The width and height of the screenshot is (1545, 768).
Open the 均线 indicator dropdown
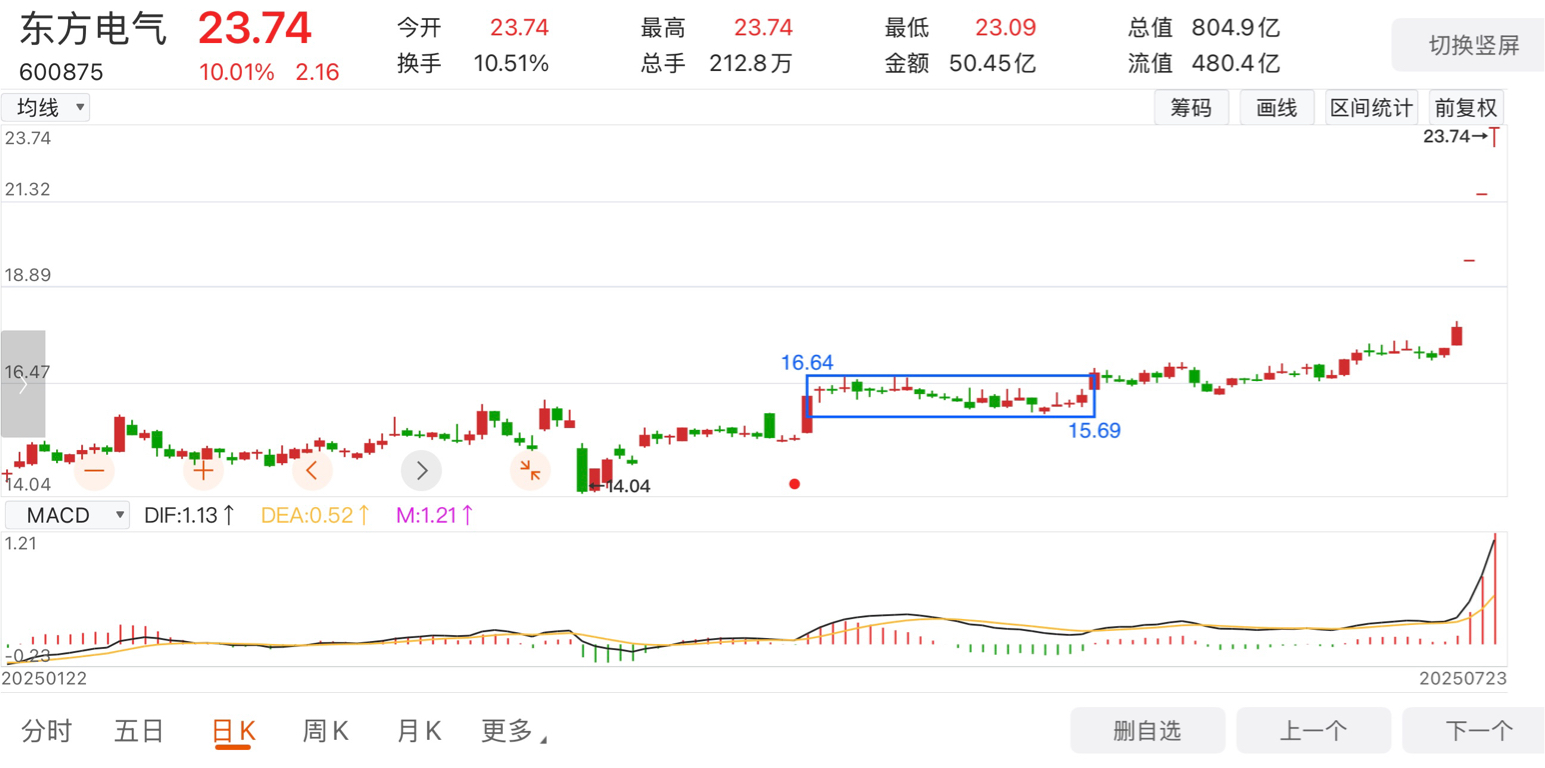click(x=46, y=108)
